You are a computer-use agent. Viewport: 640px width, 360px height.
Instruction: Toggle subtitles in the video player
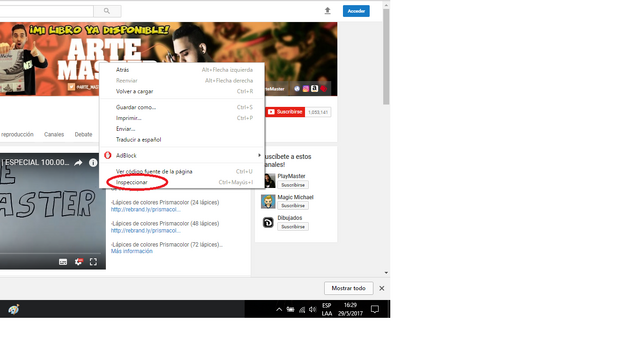[x=63, y=262]
